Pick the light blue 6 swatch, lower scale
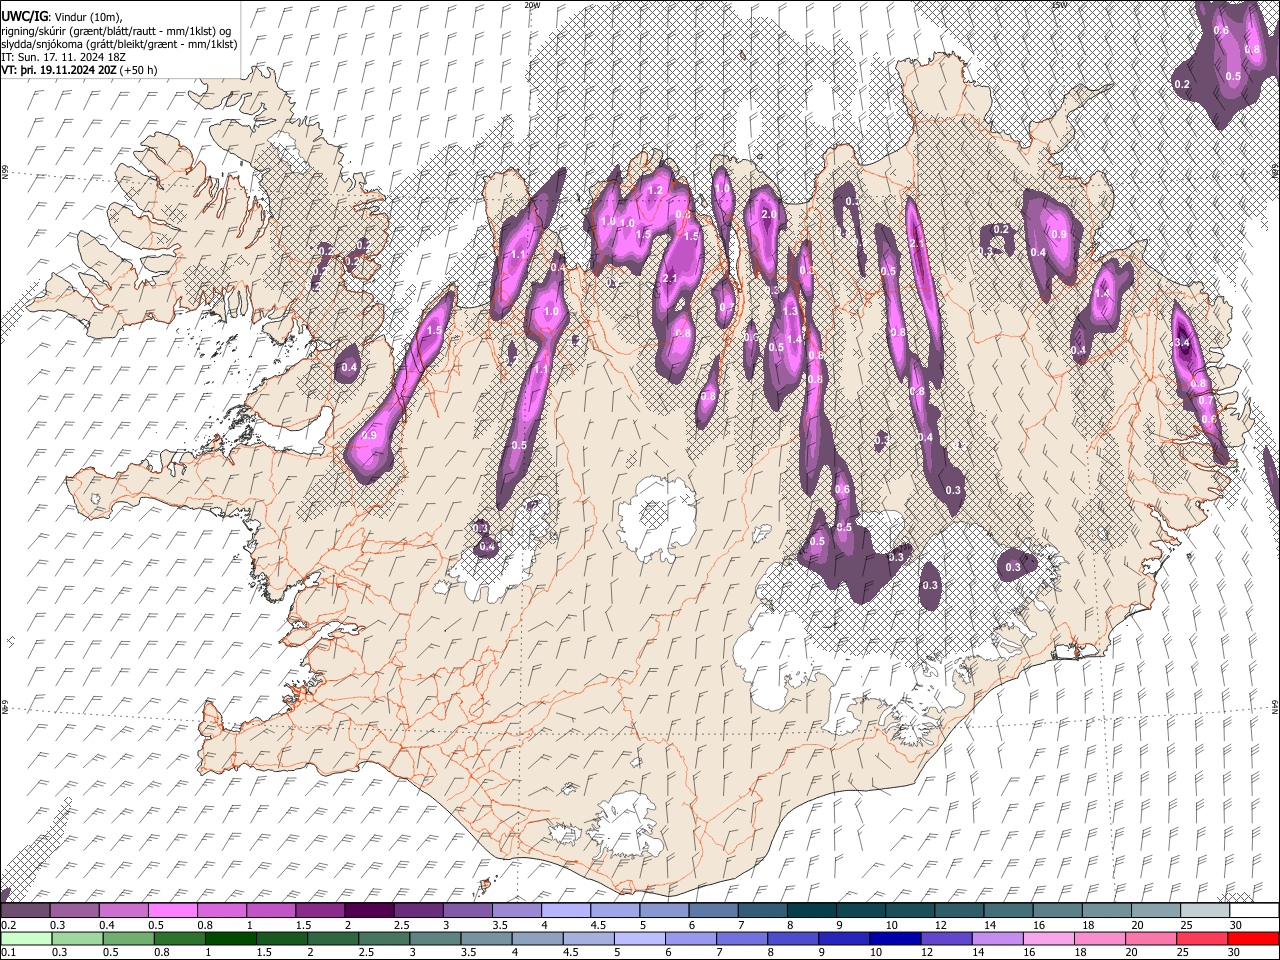This screenshot has width=1280, height=960. click(x=690, y=938)
